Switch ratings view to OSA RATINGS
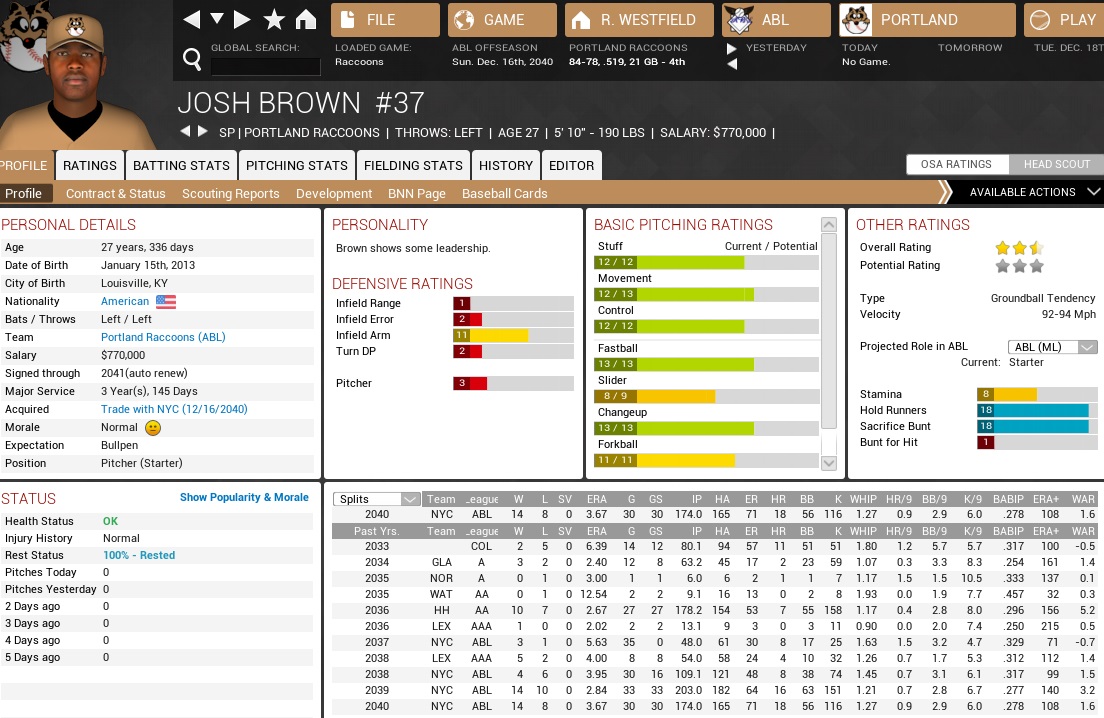This screenshot has width=1104, height=718. (x=956, y=165)
